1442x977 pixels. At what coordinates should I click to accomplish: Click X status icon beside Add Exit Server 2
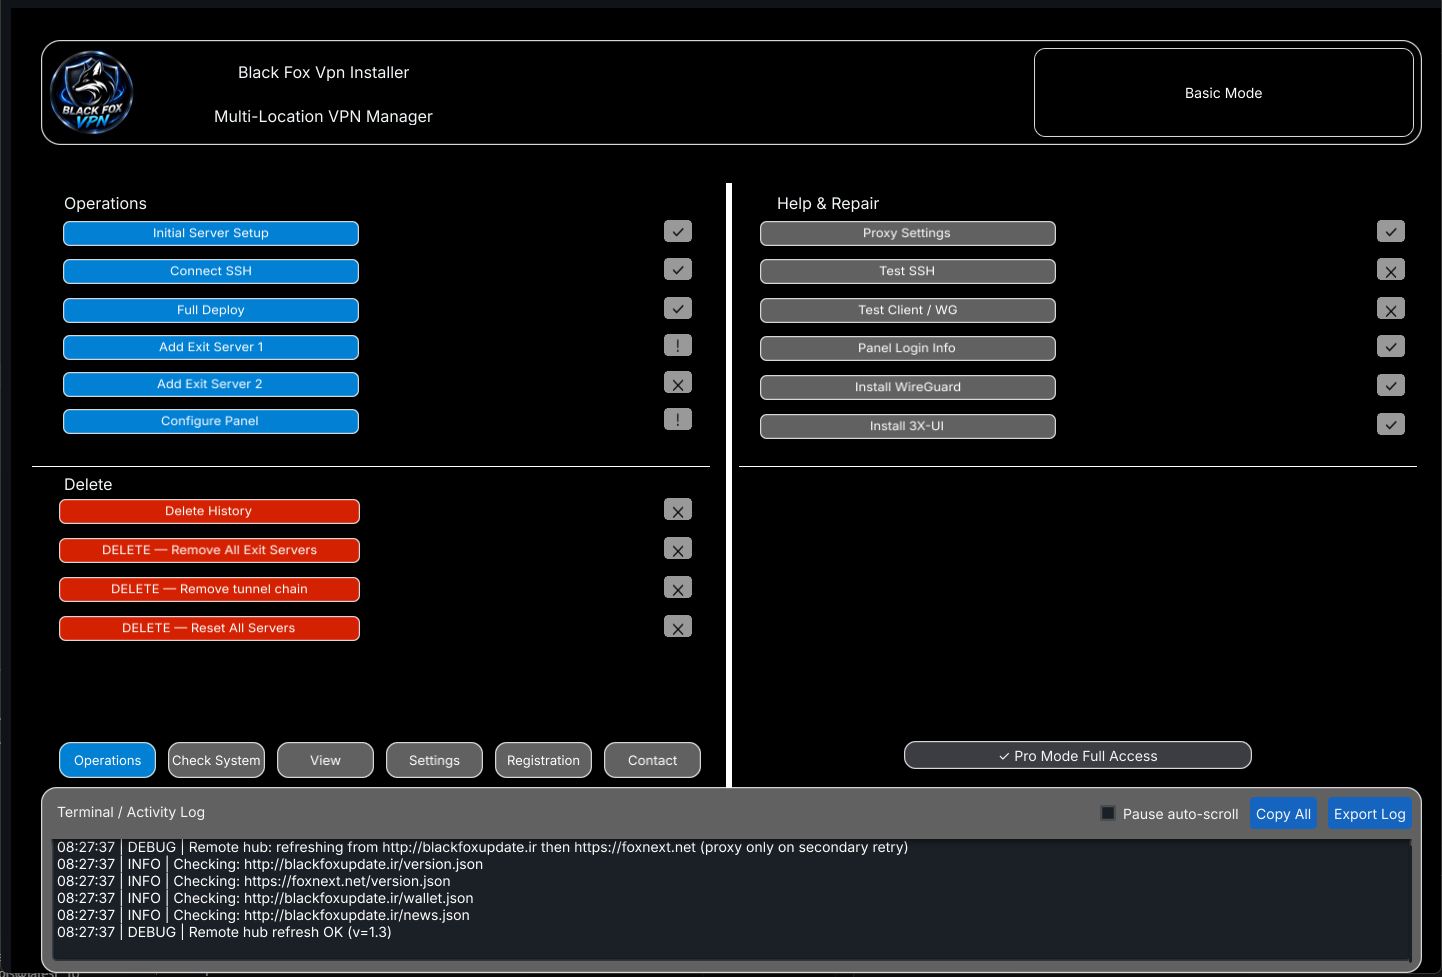pos(678,383)
